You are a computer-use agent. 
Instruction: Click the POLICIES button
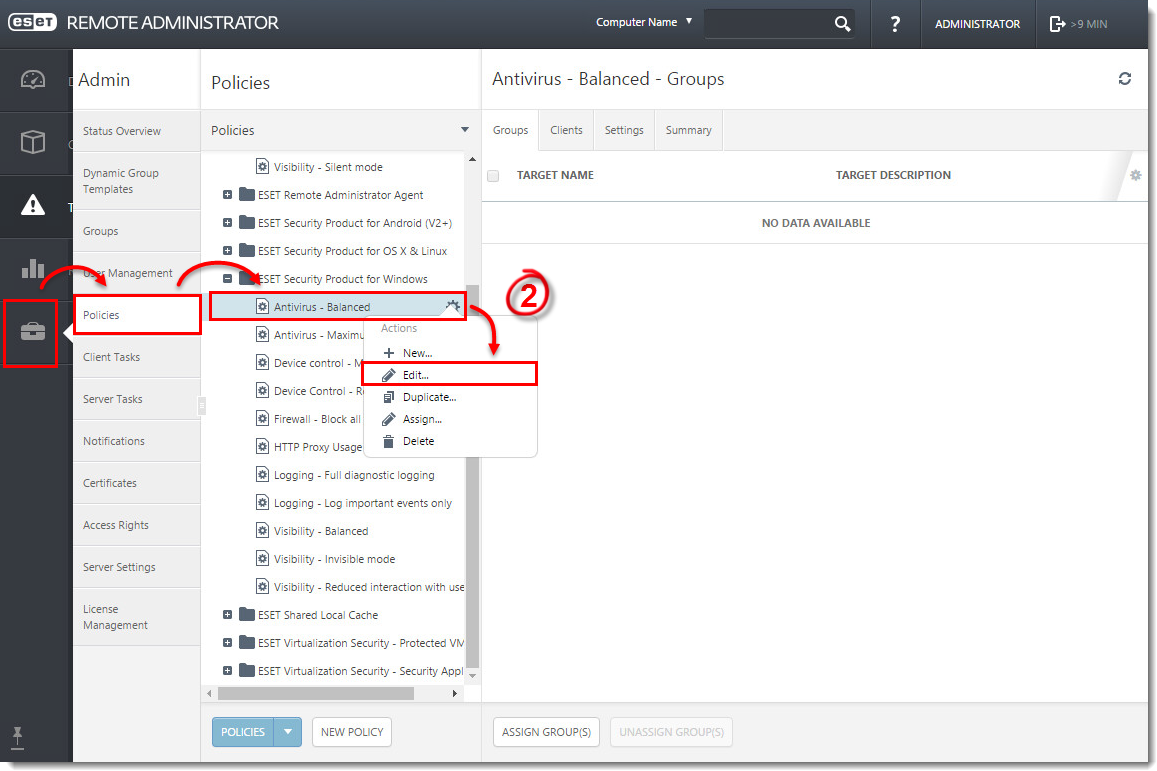click(x=243, y=732)
